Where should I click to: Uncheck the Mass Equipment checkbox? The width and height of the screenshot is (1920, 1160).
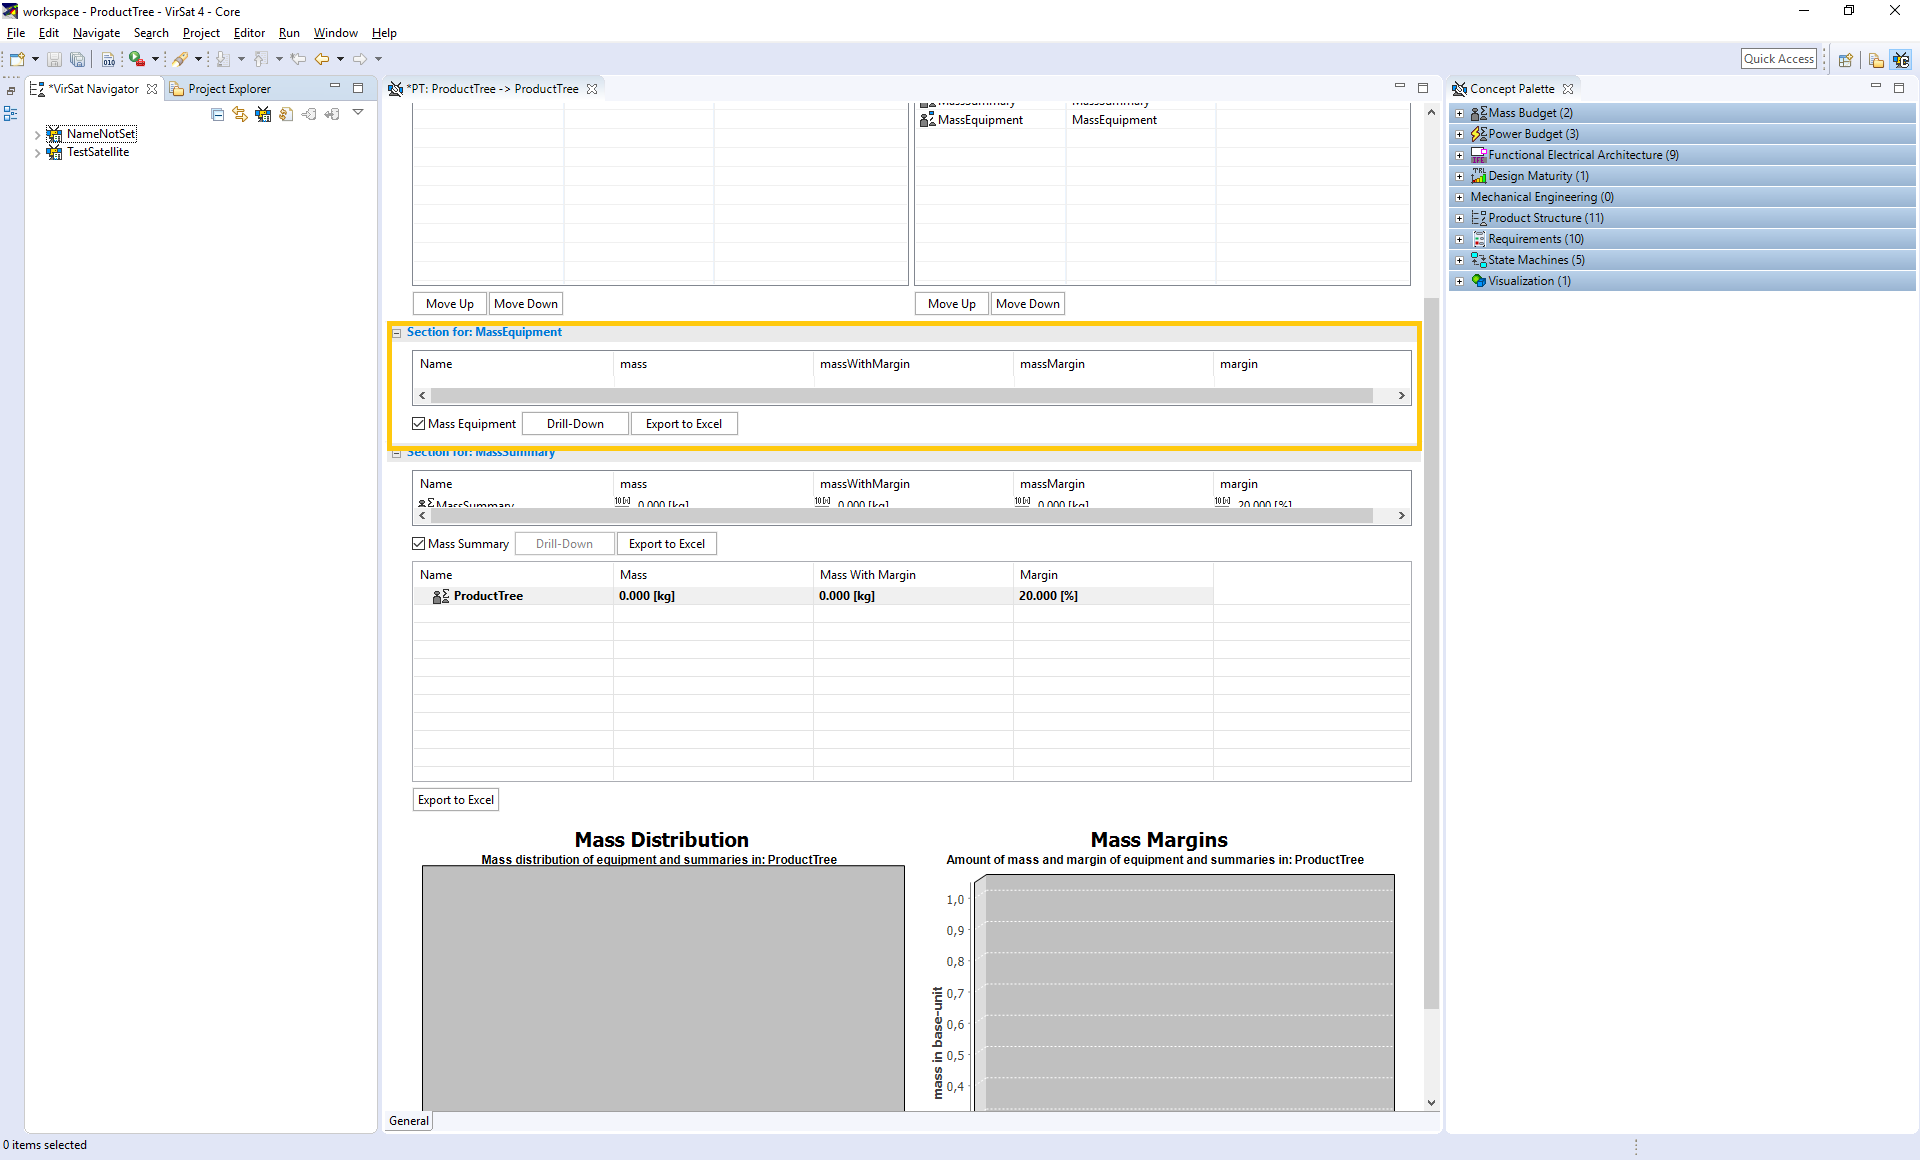tap(419, 424)
